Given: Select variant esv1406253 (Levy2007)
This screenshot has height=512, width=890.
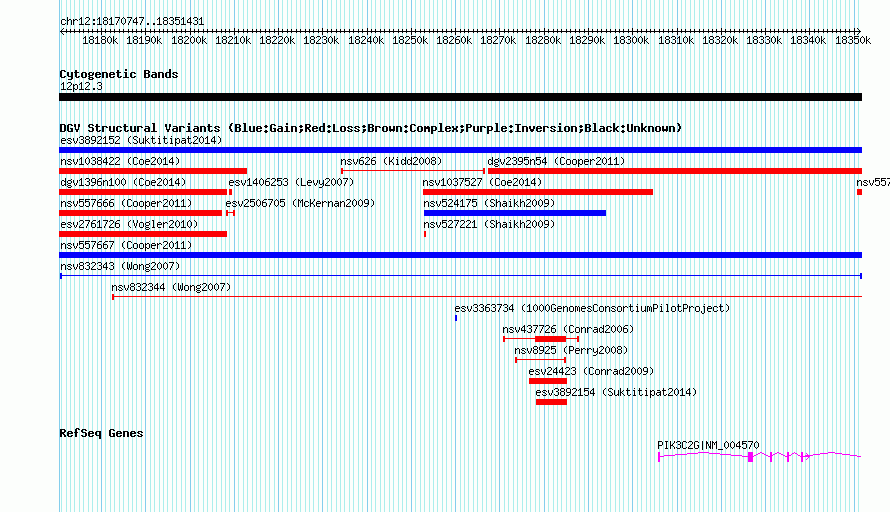Looking at the screenshot, I should [x=291, y=182].
